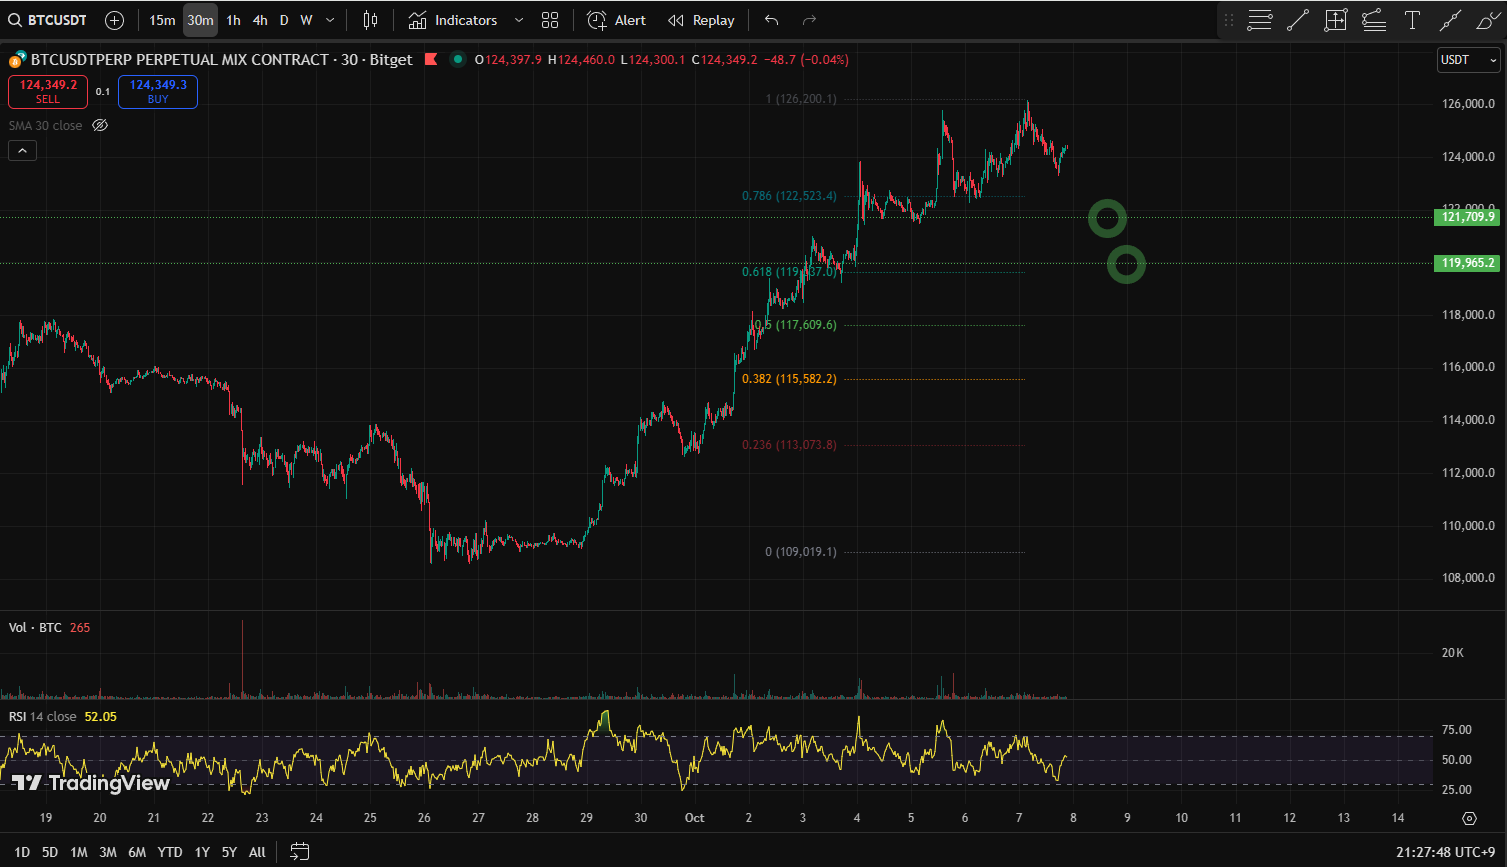The width and height of the screenshot is (1507, 867).
Task: Select the brush drawing tool
Action: click(1487, 20)
